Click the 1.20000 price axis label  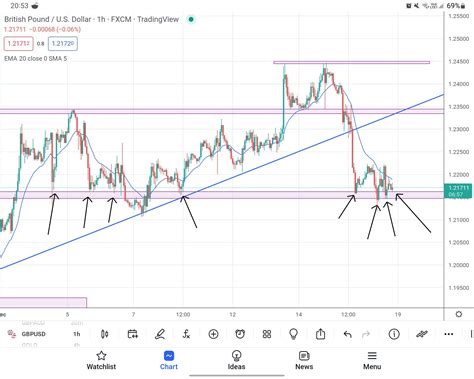459,265
